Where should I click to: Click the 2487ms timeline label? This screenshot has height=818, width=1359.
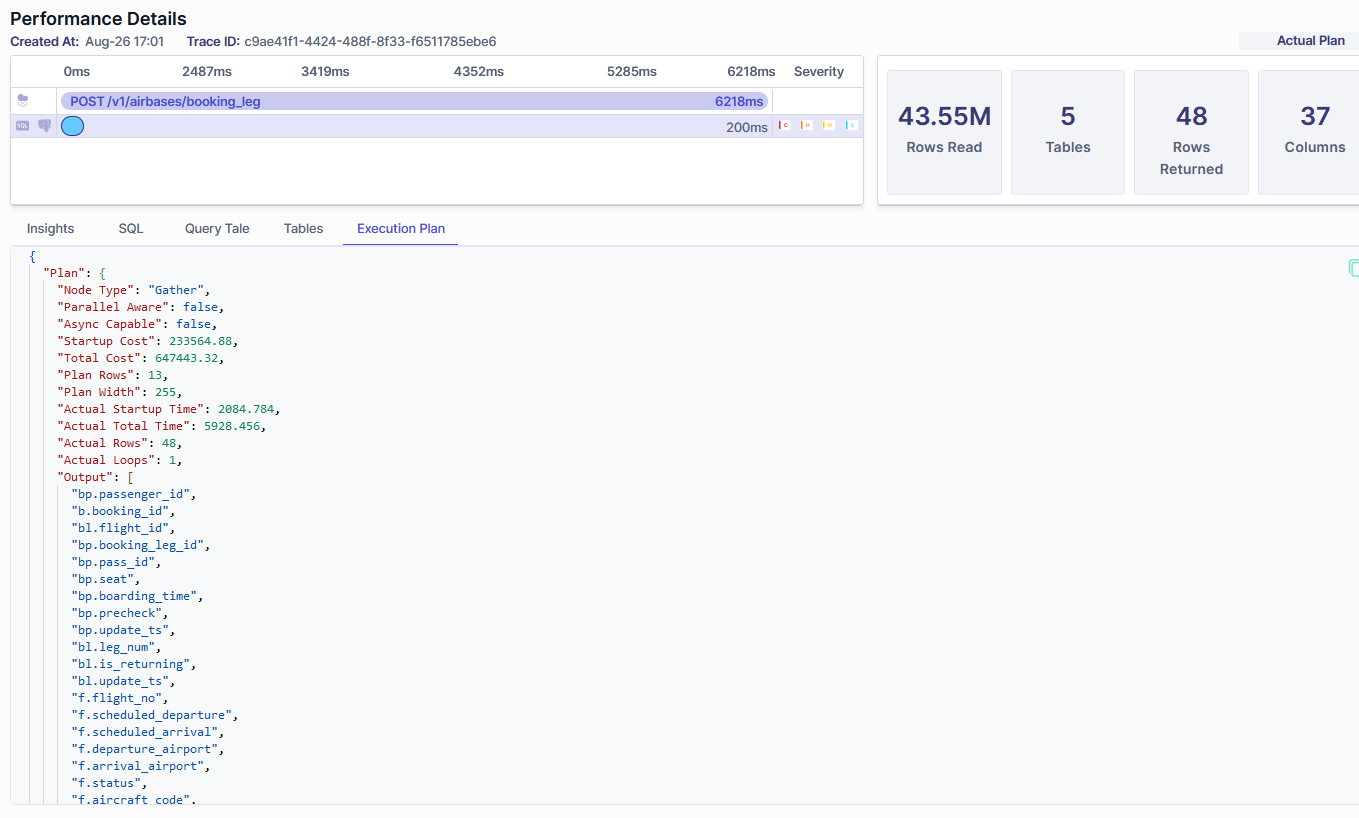(x=207, y=72)
